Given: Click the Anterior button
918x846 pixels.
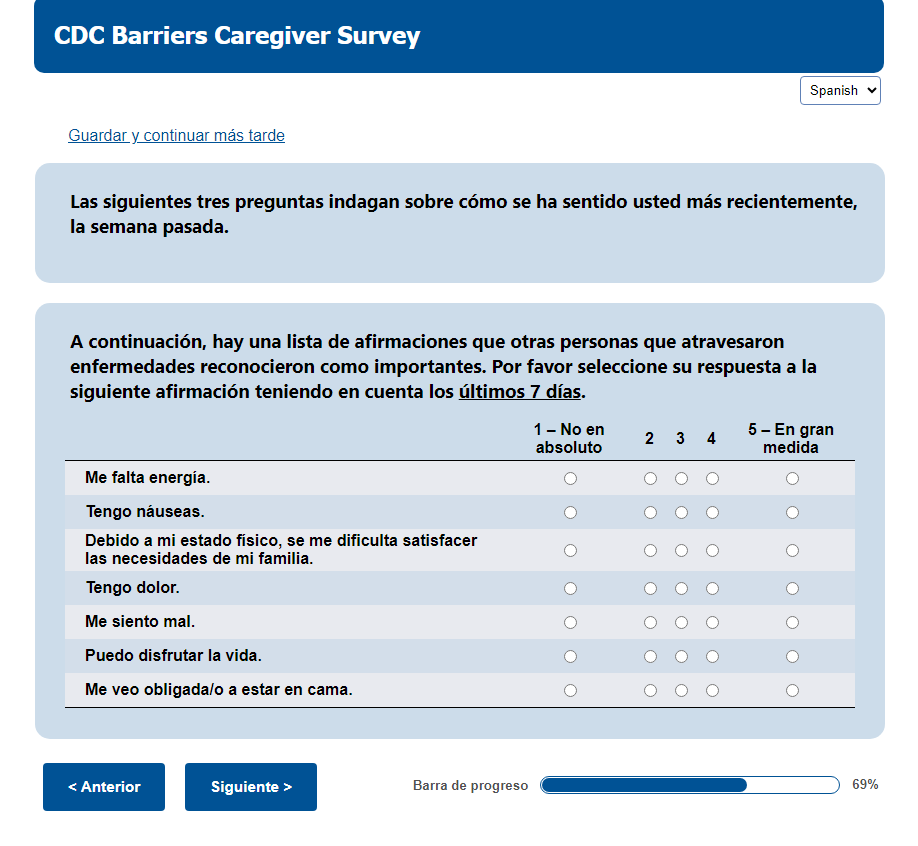Looking at the screenshot, I should coord(104,787).
